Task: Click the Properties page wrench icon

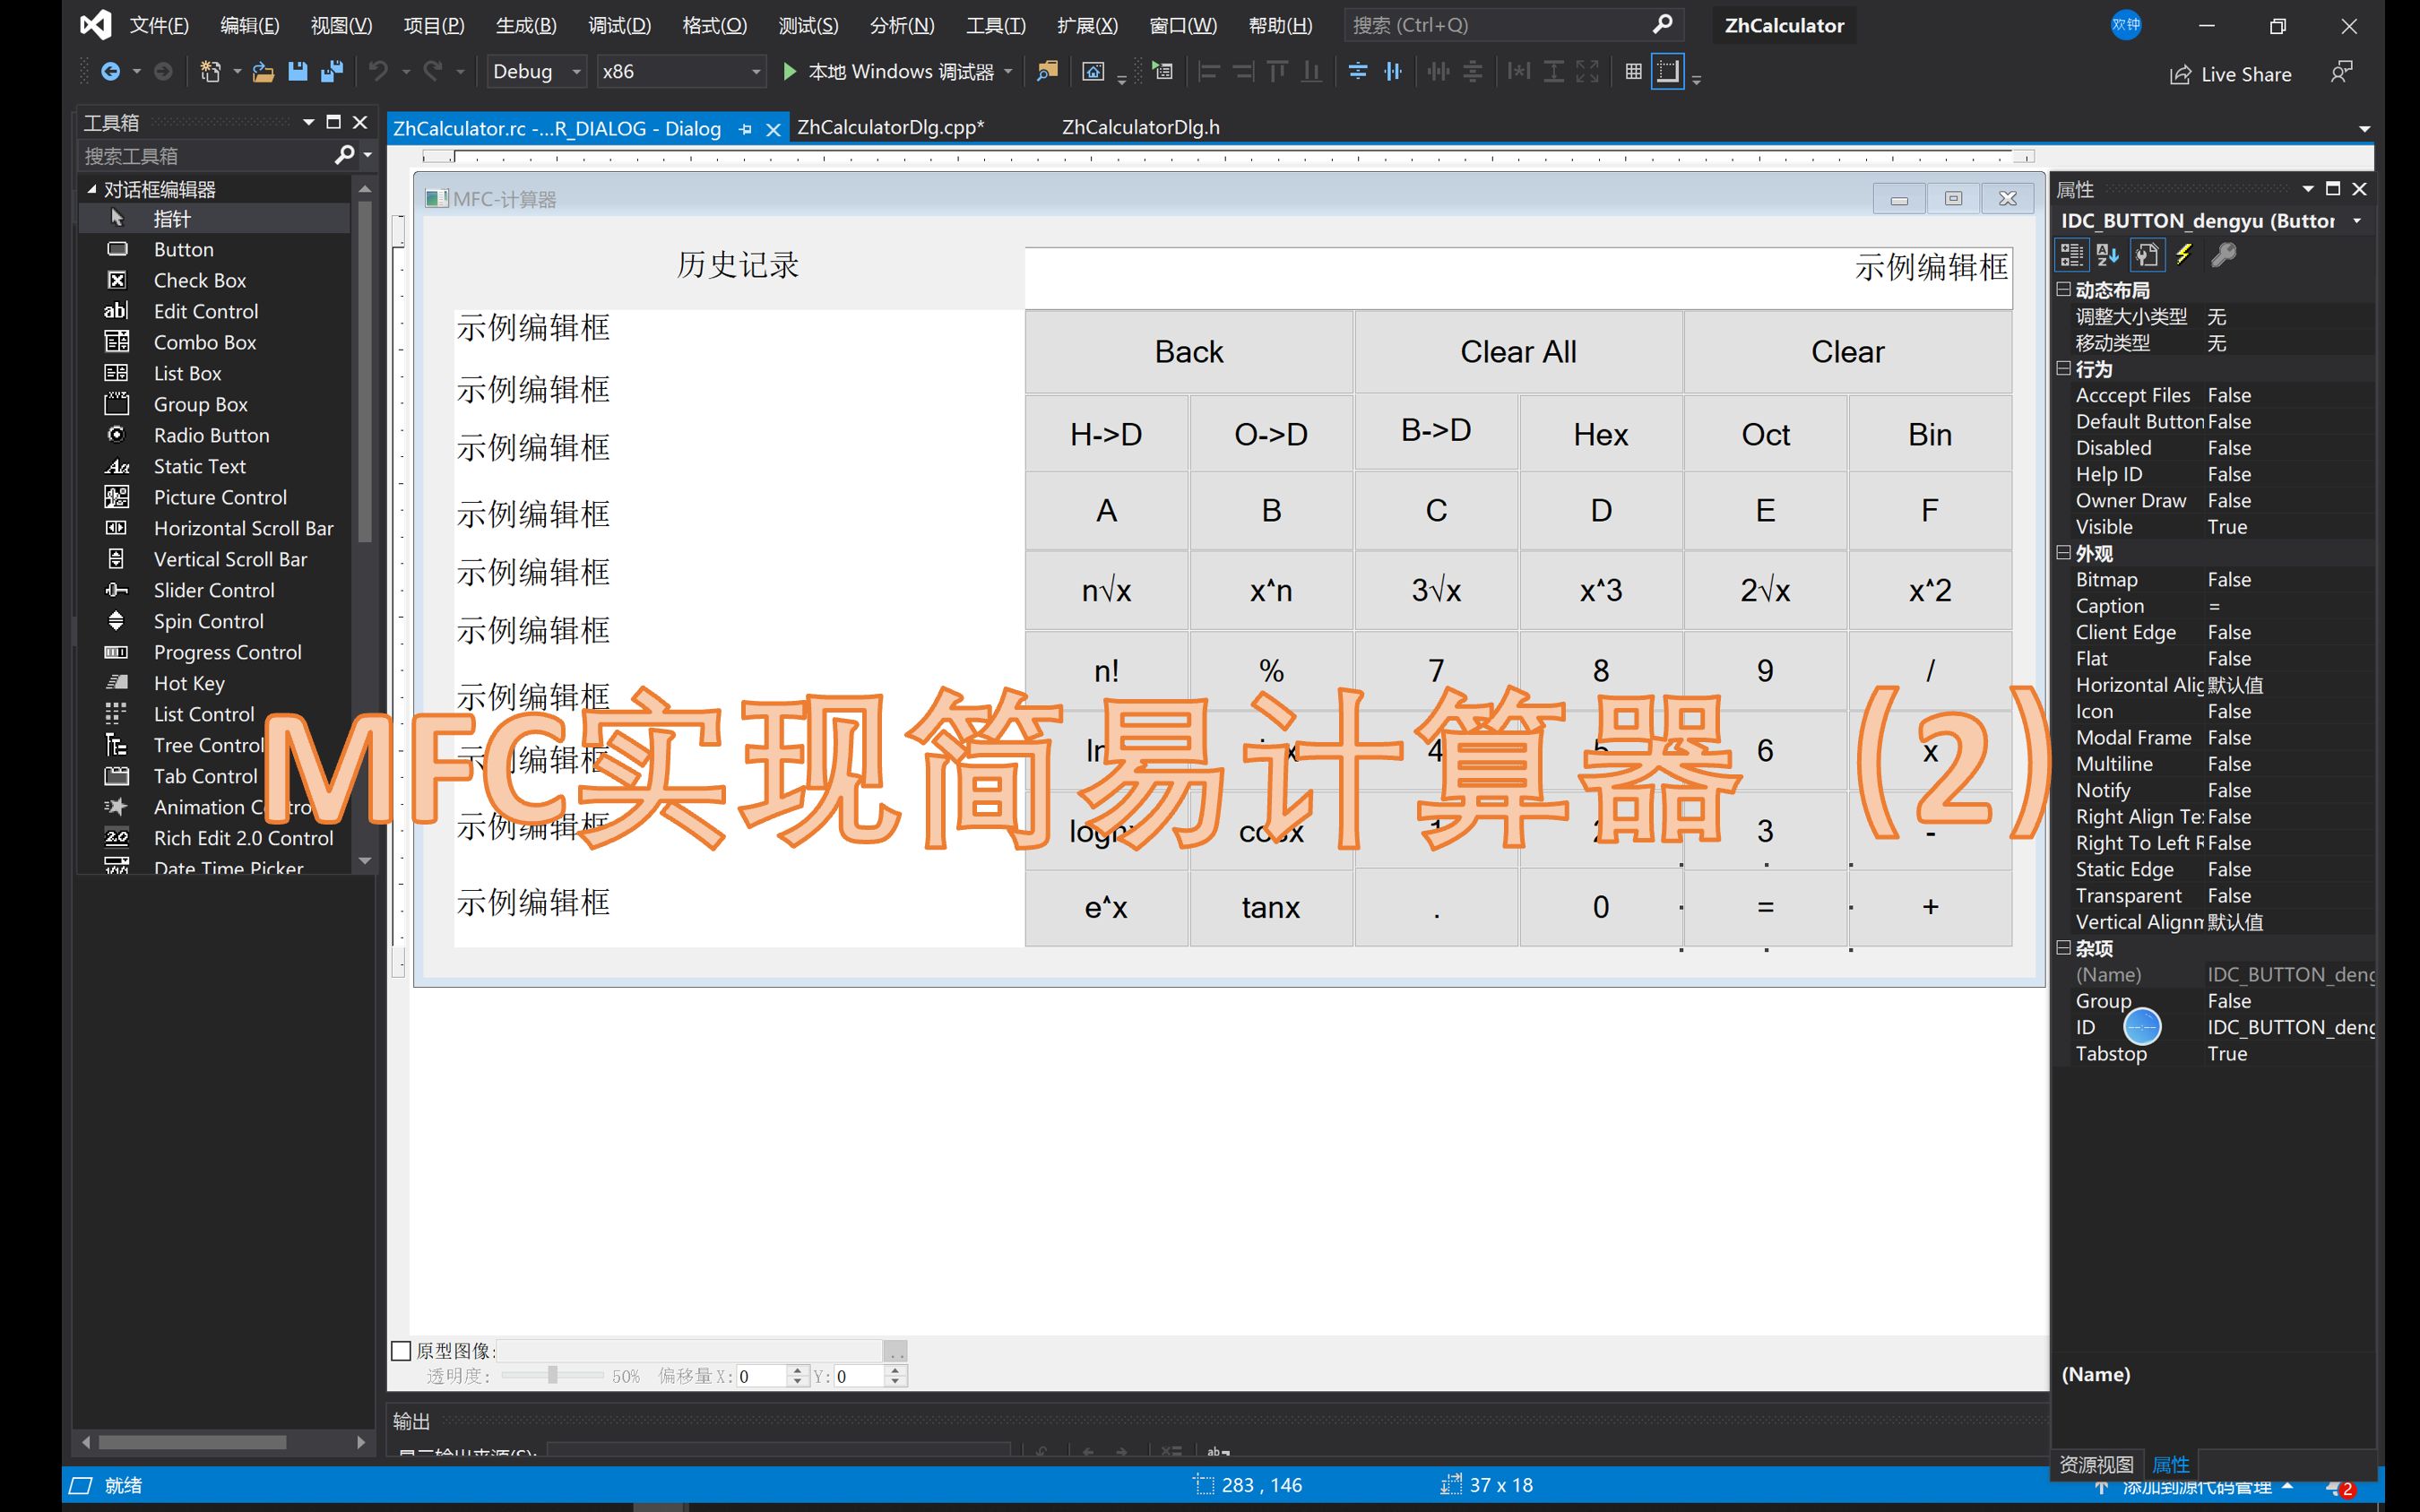Action: pyautogui.click(x=2146, y=255)
